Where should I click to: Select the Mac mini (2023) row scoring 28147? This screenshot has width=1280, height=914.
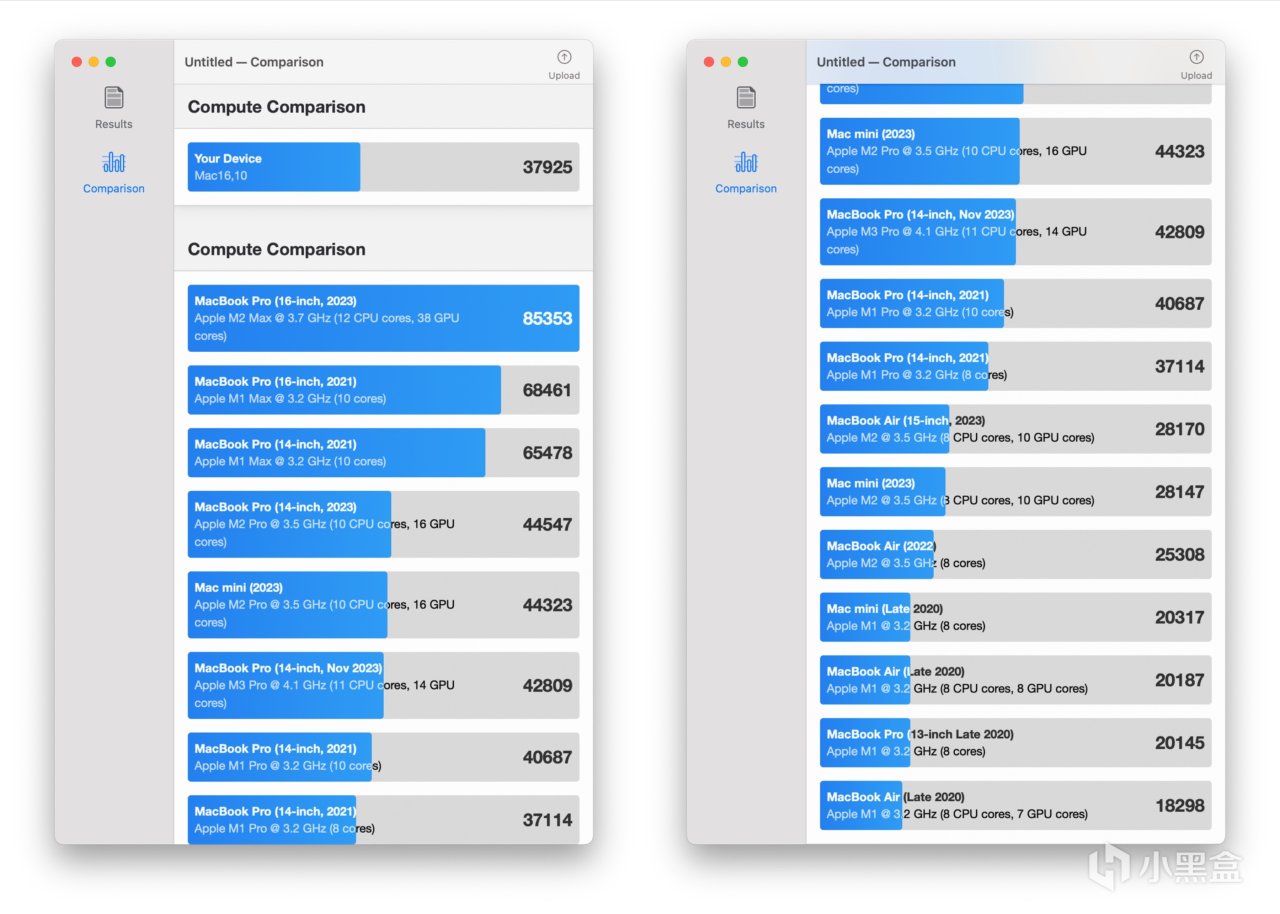pyautogui.click(x=1015, y=492)
